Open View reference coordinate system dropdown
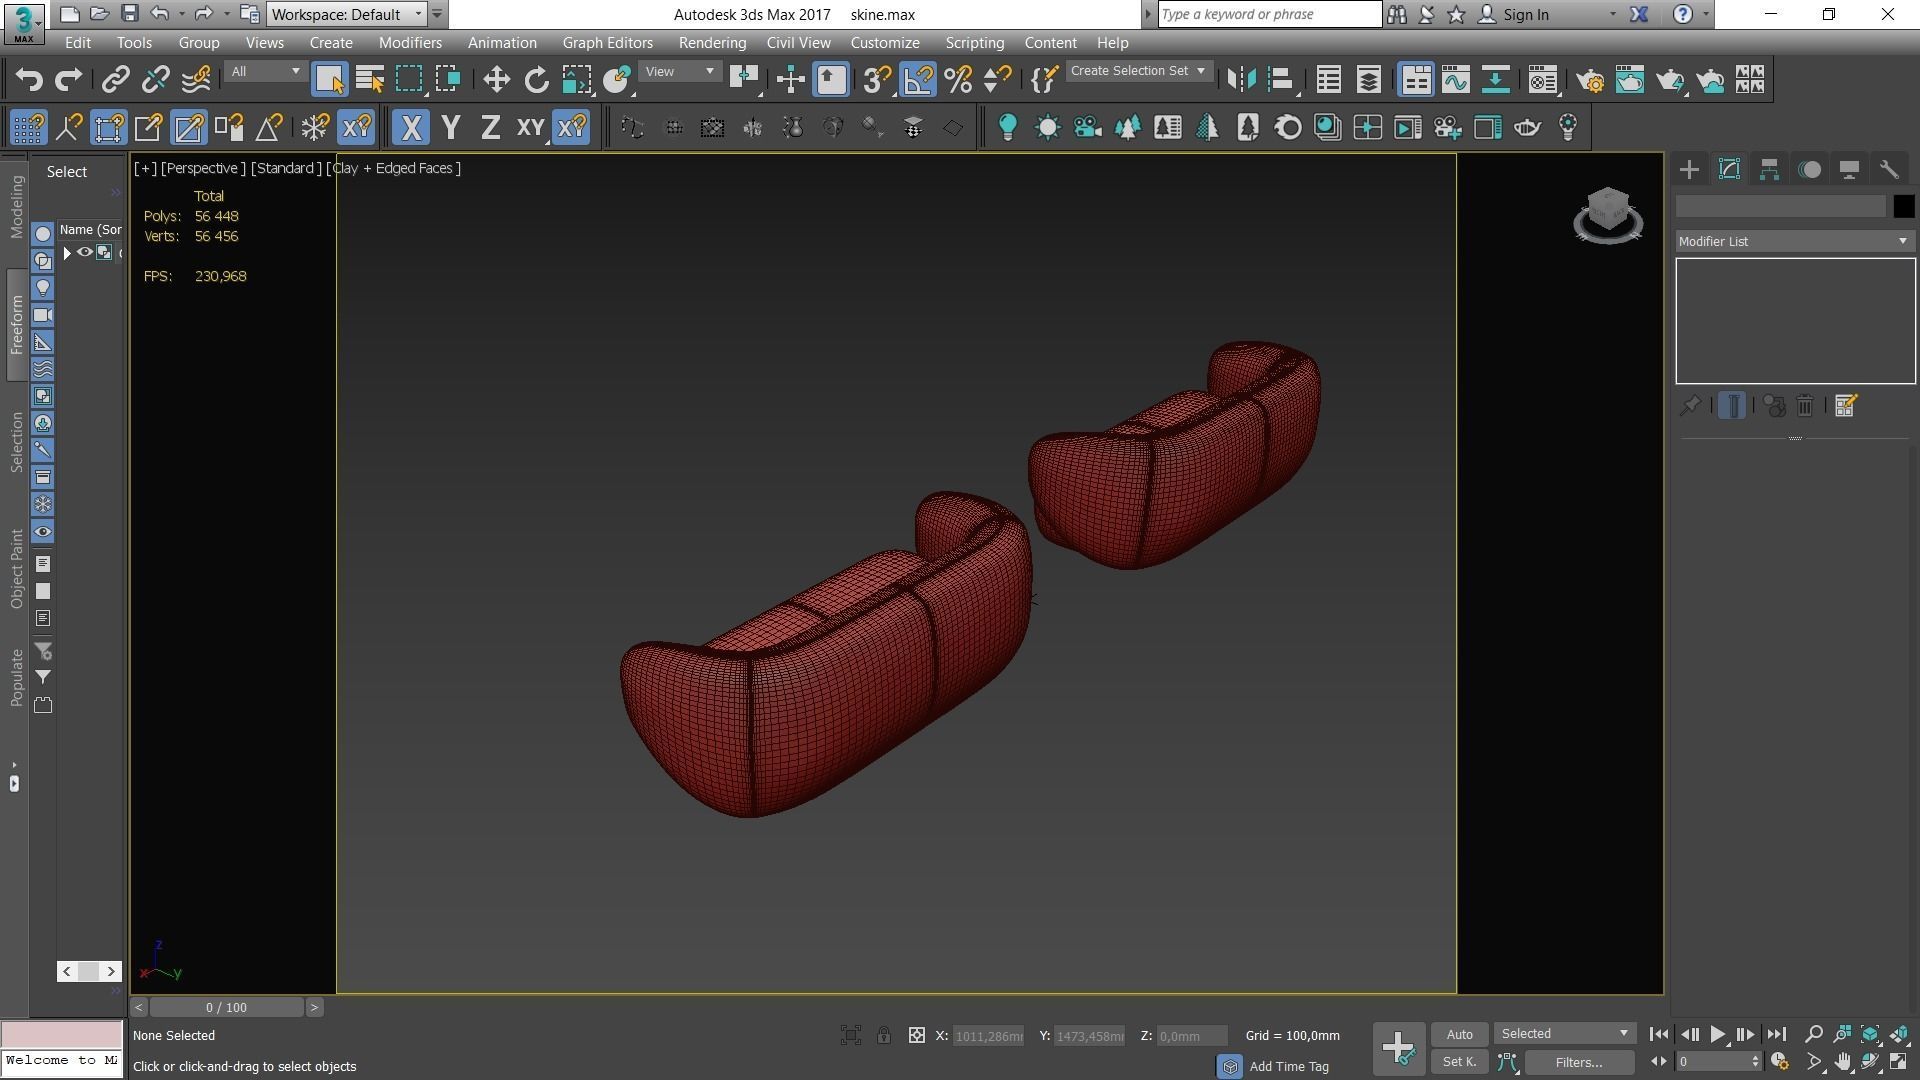Screen dimensions: 1920x1080 (x=680, y=72)
